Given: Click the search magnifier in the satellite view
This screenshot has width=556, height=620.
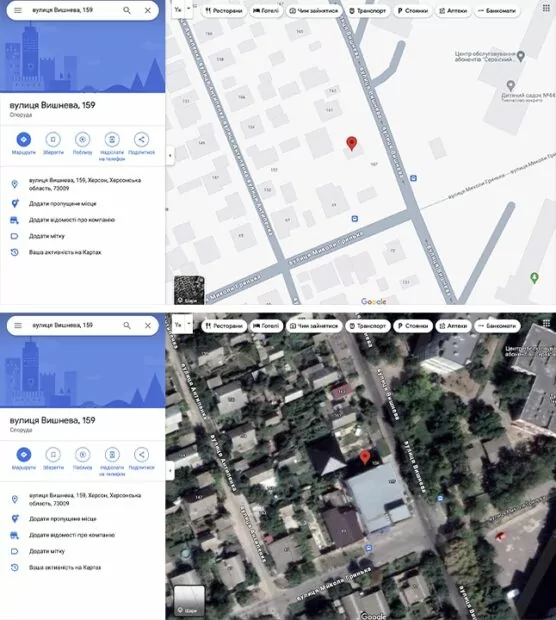Looking at the screenshot, I should (127, 325).
